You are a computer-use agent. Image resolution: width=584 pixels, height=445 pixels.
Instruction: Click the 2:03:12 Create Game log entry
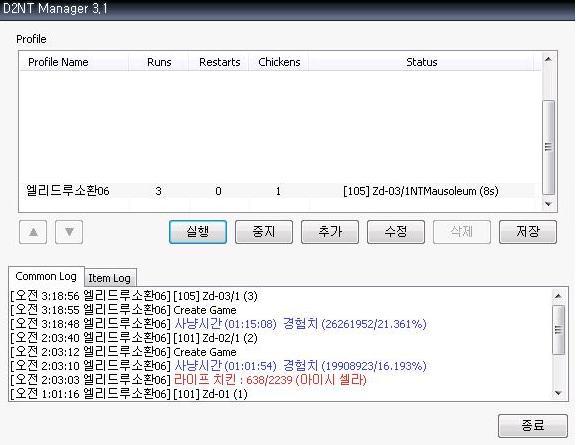(123, 352)
